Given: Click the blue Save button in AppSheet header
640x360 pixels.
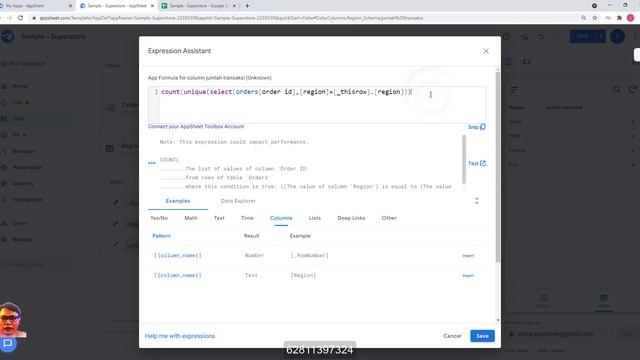Looking at the screenshot, I should click(x=582, y=36).
